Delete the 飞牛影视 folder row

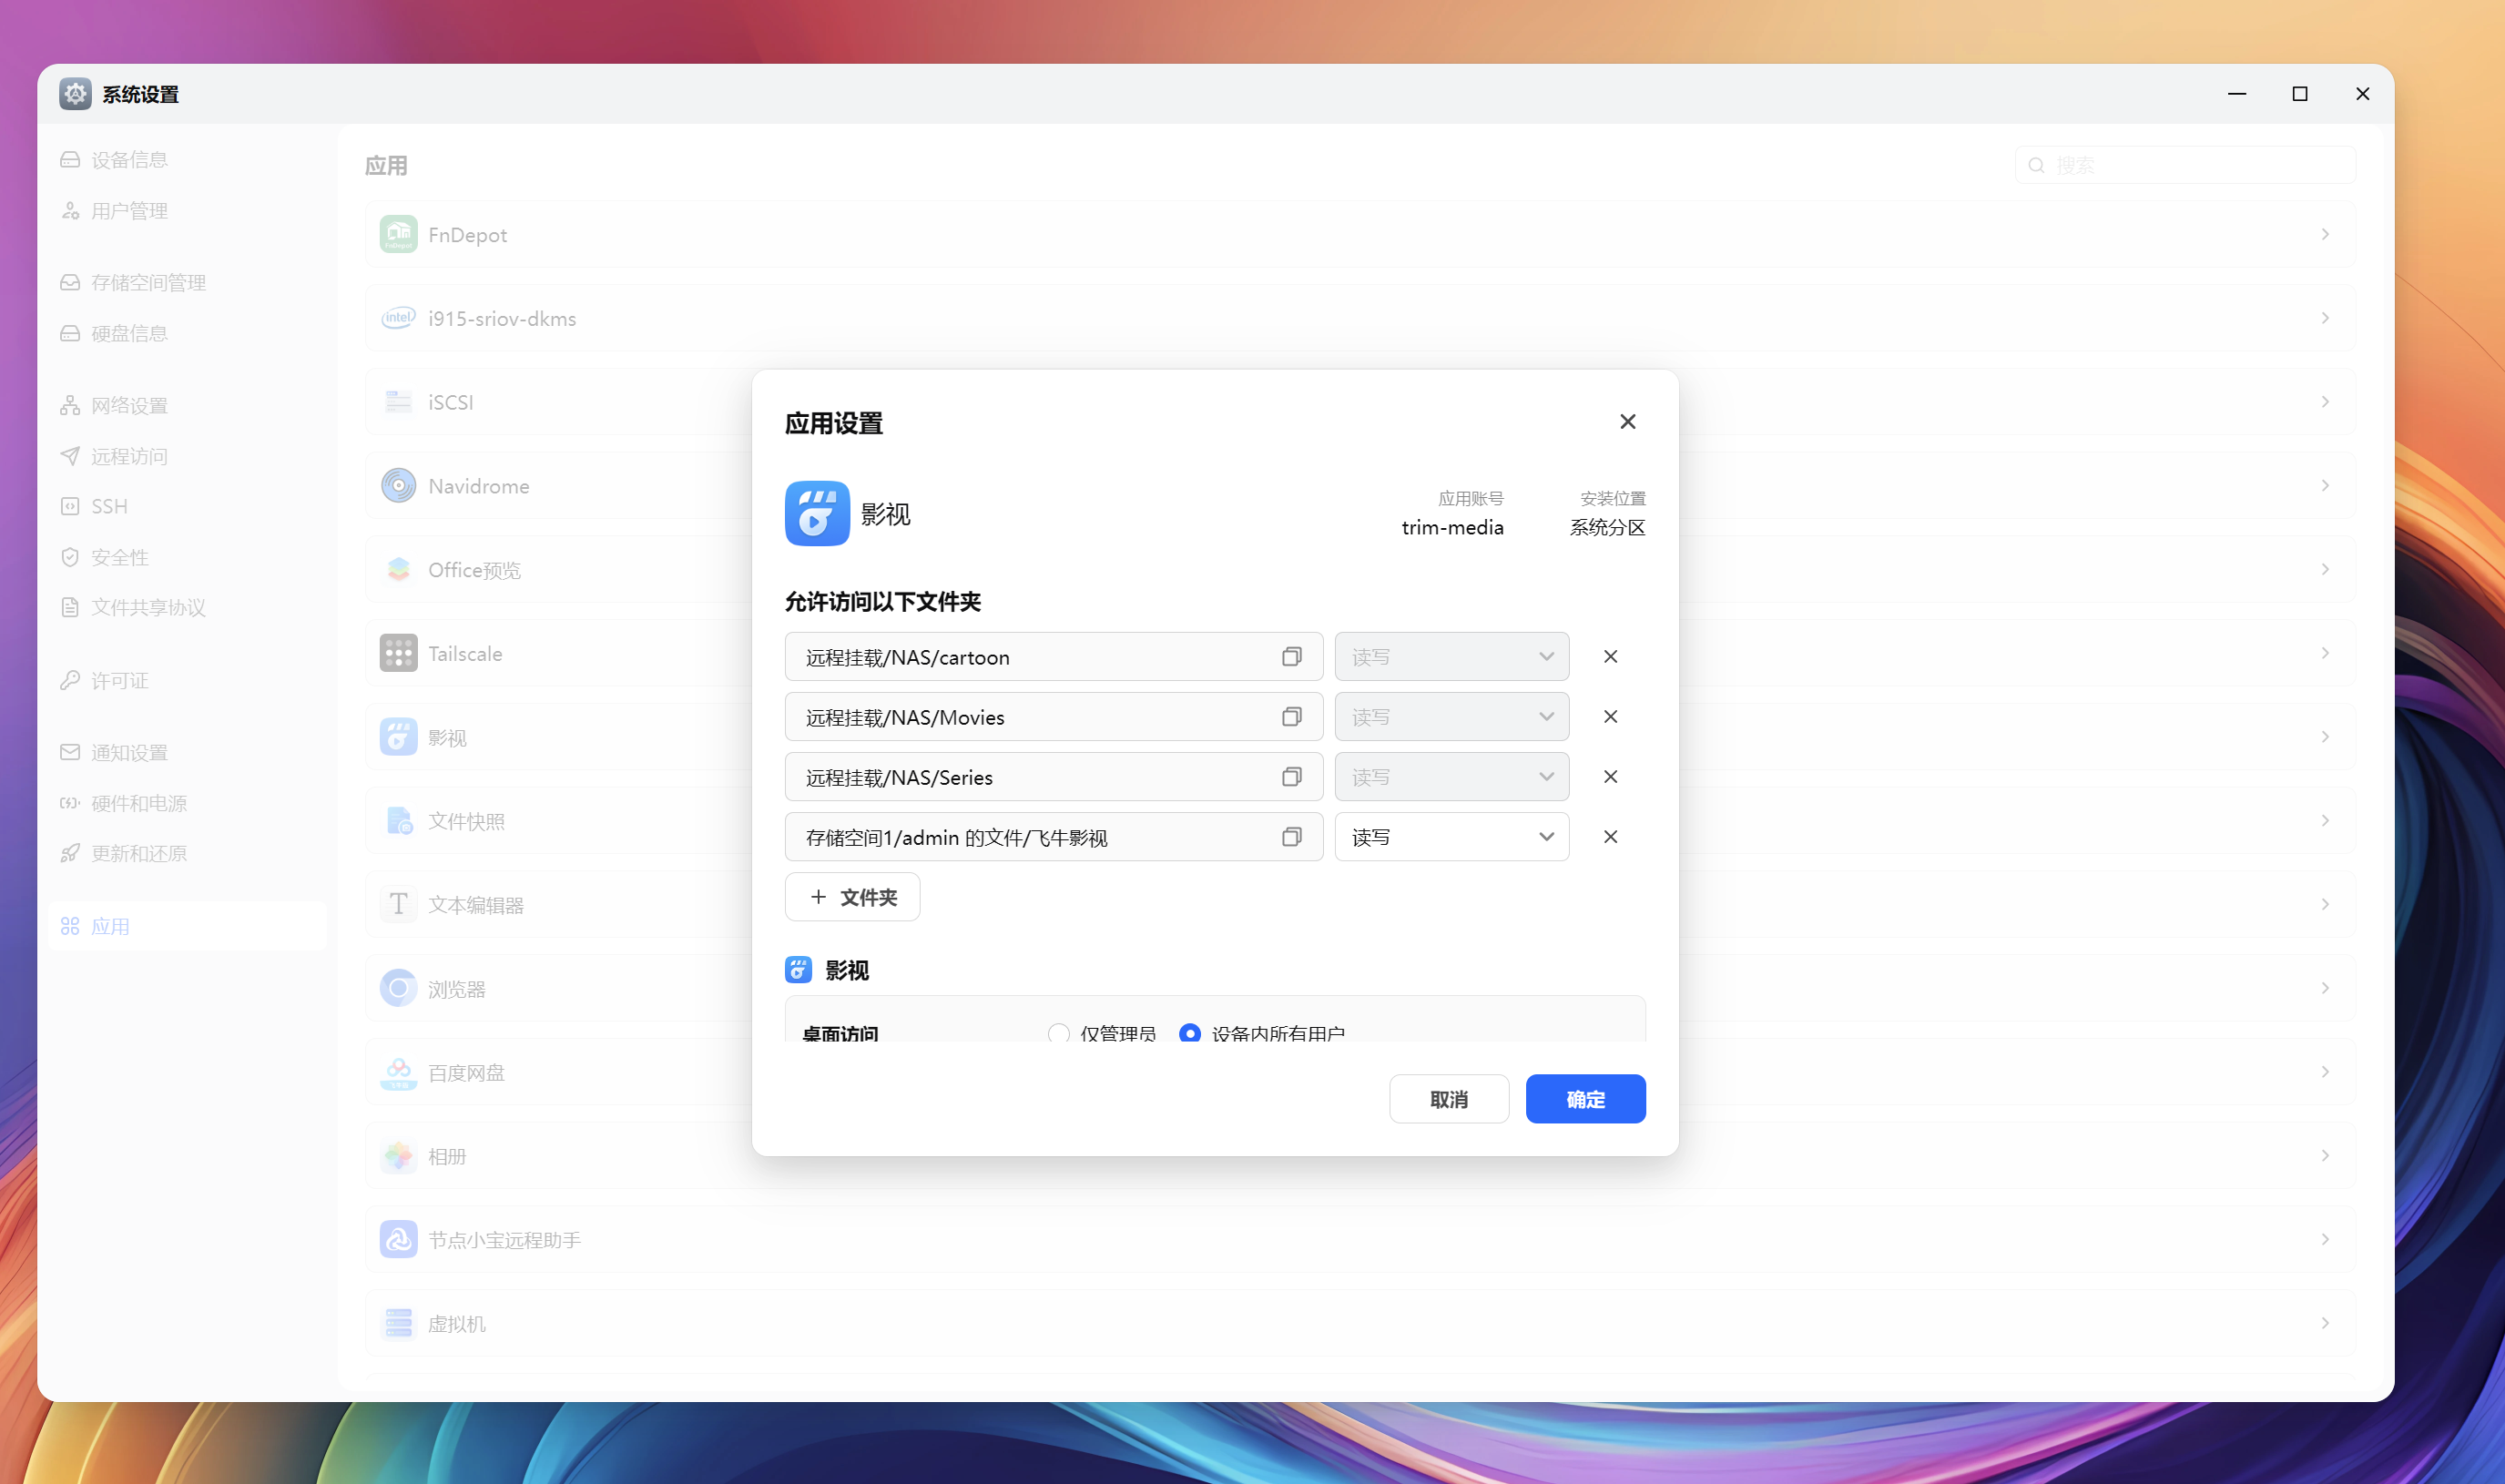pos(1610,837)
